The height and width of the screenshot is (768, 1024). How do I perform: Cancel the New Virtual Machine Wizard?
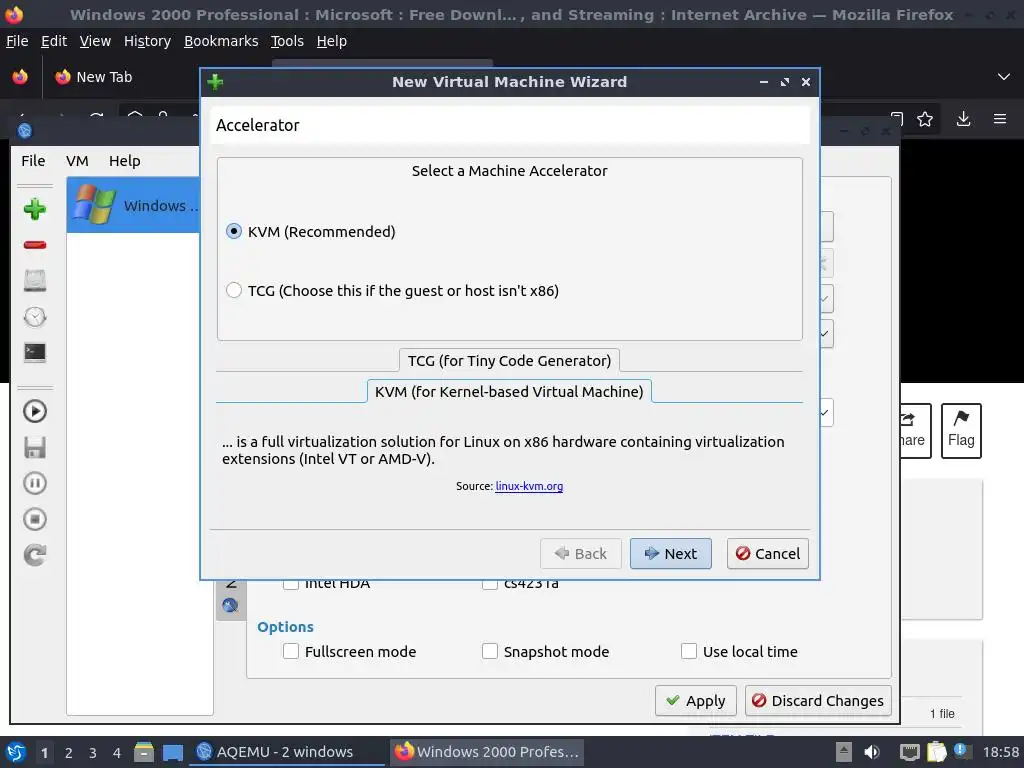(768, 553)
